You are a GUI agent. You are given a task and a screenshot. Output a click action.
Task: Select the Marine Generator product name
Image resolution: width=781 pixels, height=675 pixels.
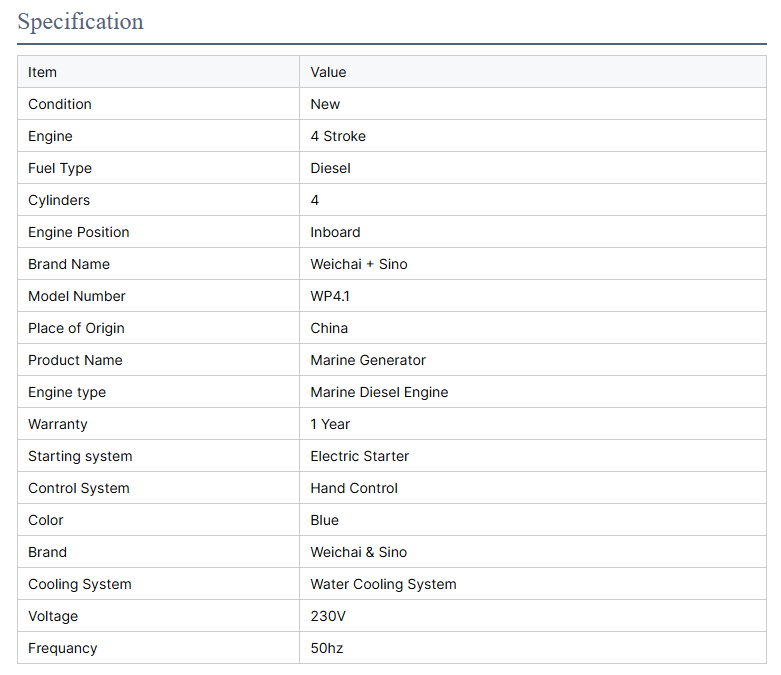(368, 360)
